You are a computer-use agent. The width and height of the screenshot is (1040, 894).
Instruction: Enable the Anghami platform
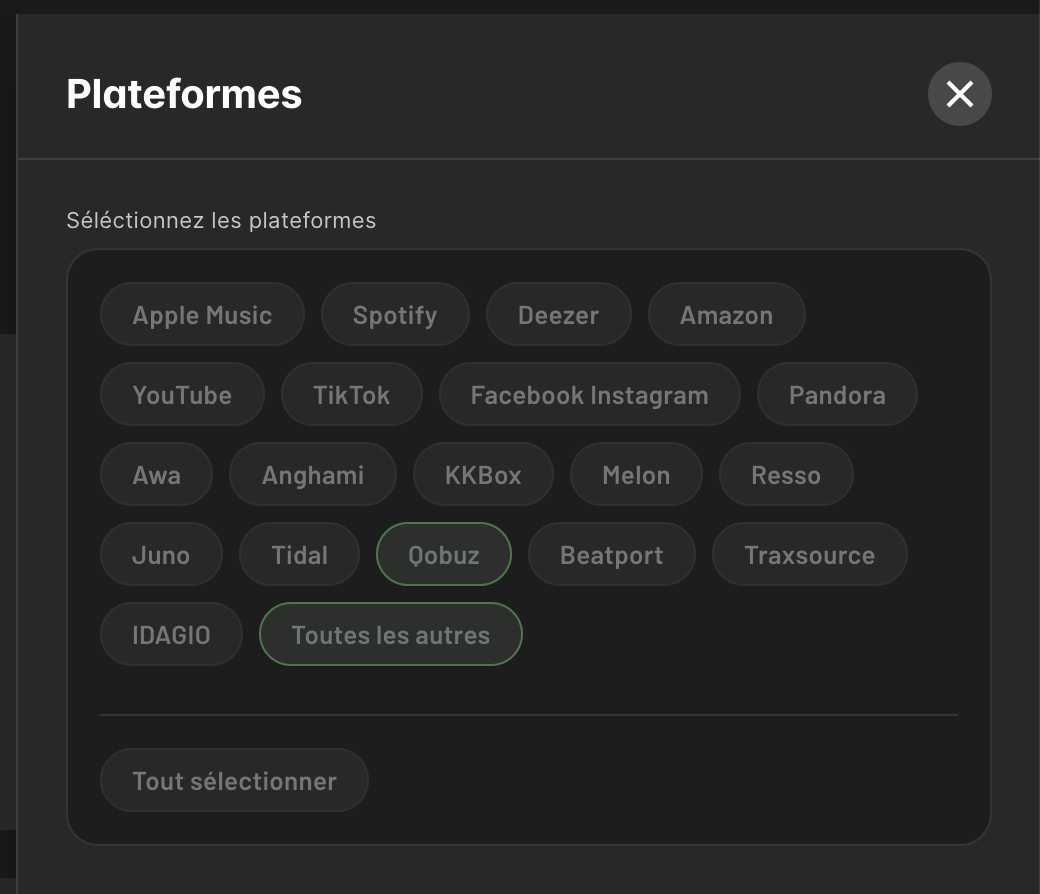click(x=313, y=475)
